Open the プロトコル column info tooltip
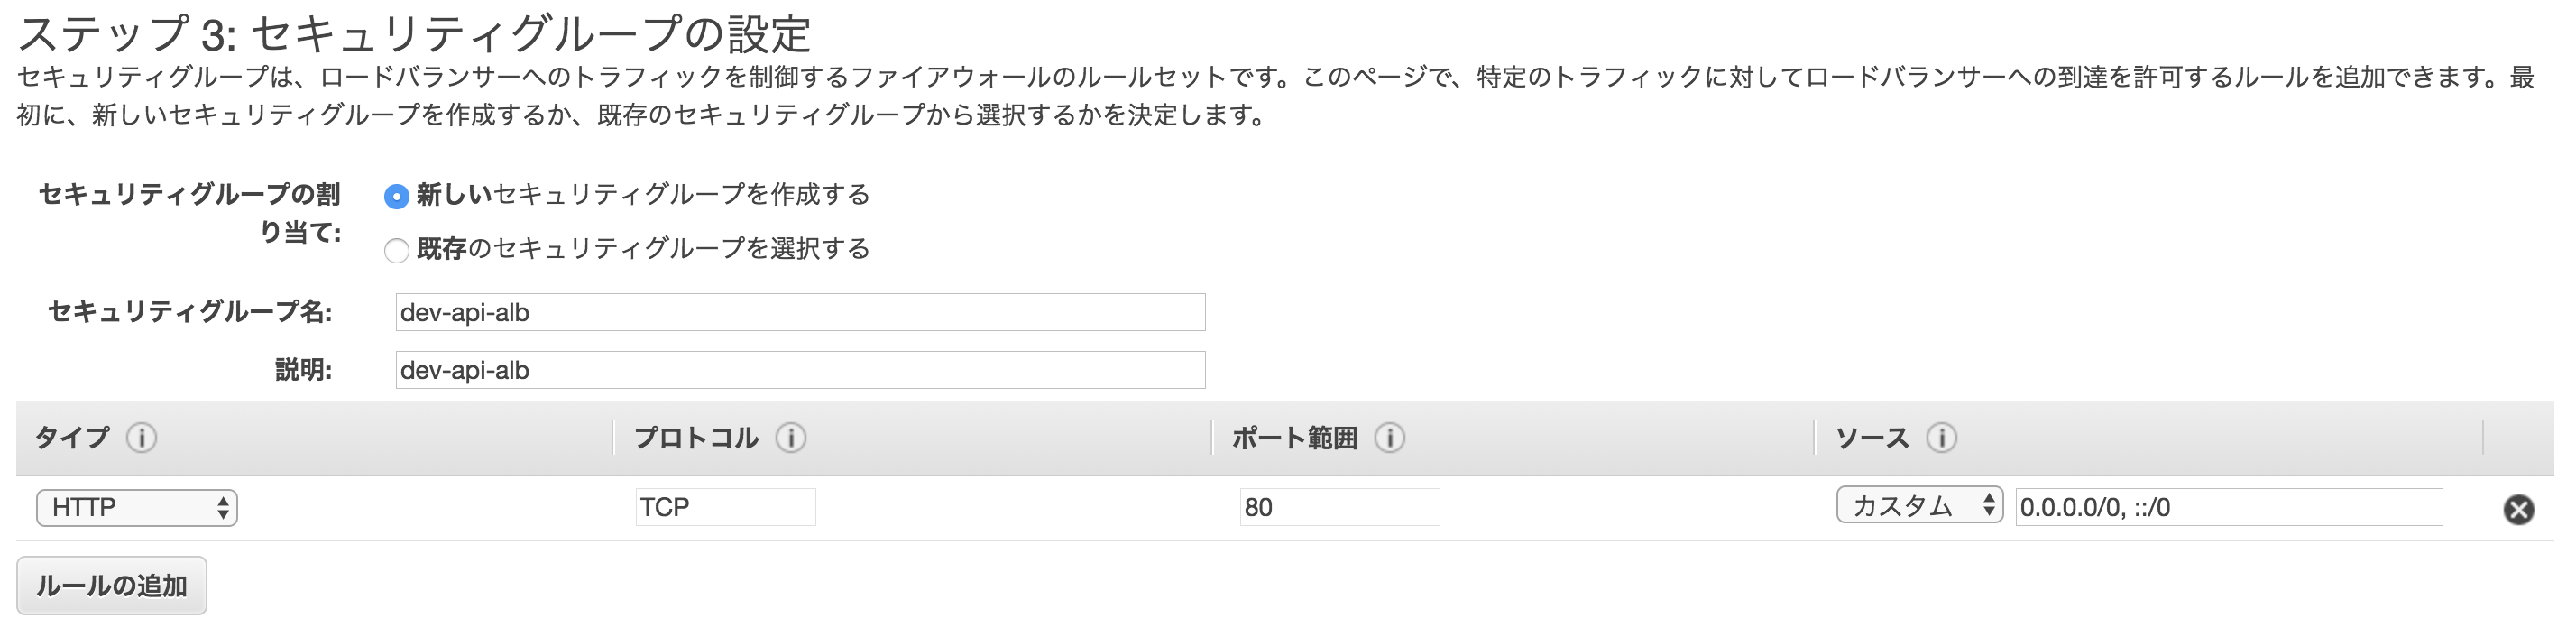2576x637 pixels. 790,437
